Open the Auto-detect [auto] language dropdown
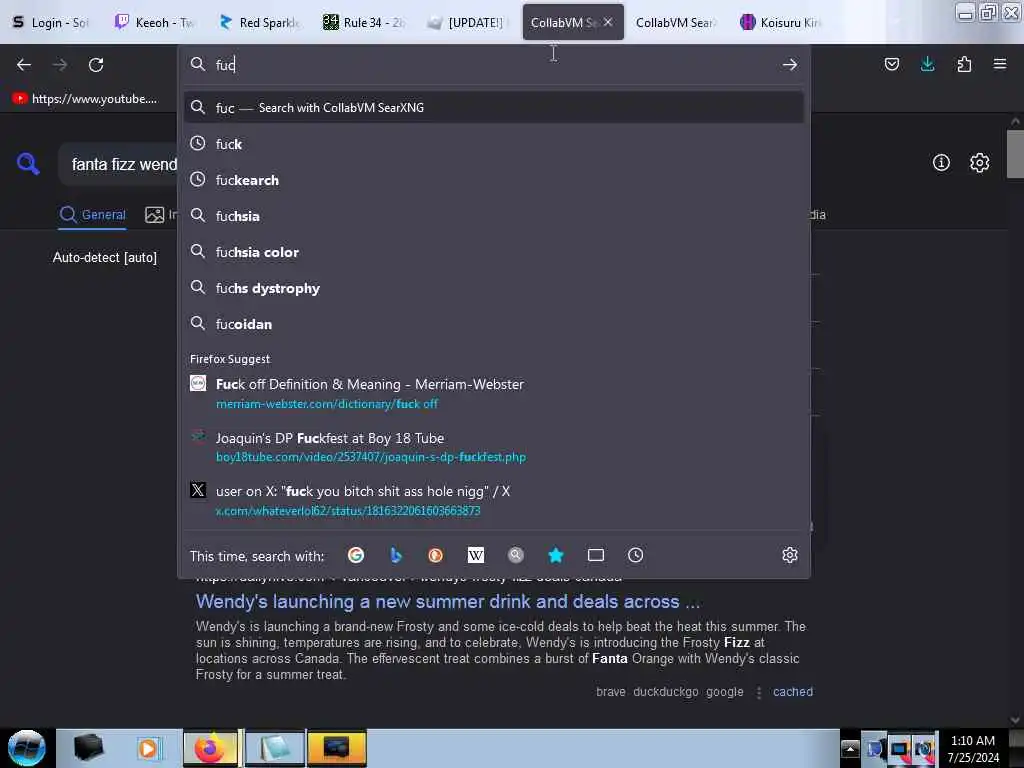 point(105,257)
